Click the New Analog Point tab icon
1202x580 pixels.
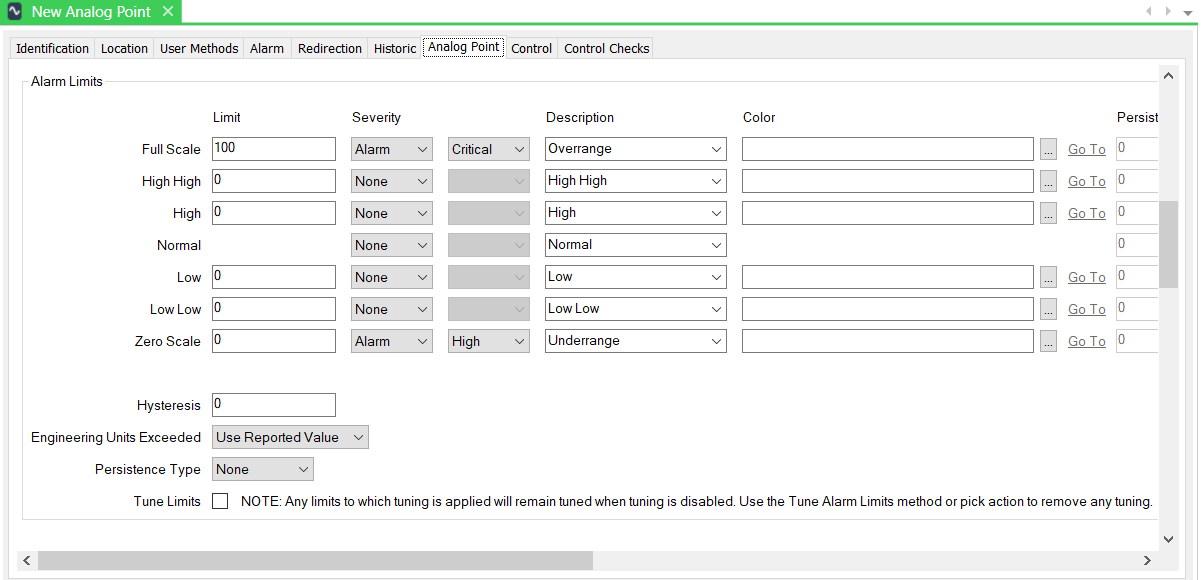pyautogui.click(x=15, y=12)
